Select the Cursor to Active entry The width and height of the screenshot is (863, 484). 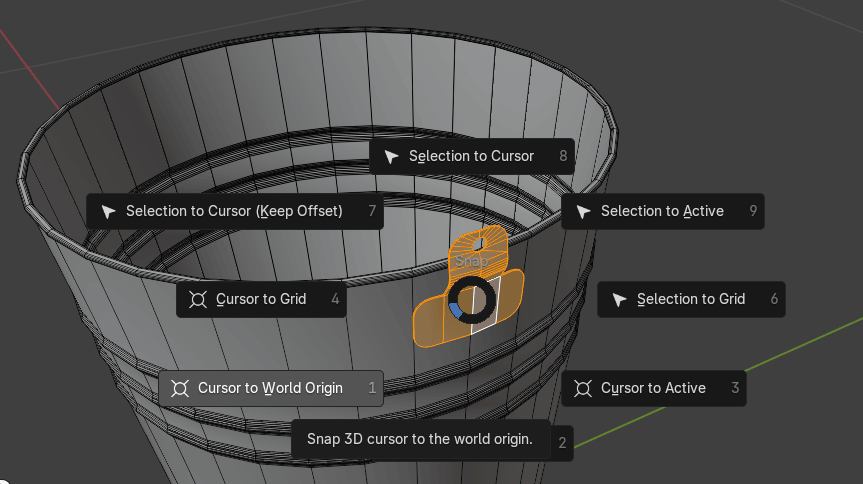653,388
